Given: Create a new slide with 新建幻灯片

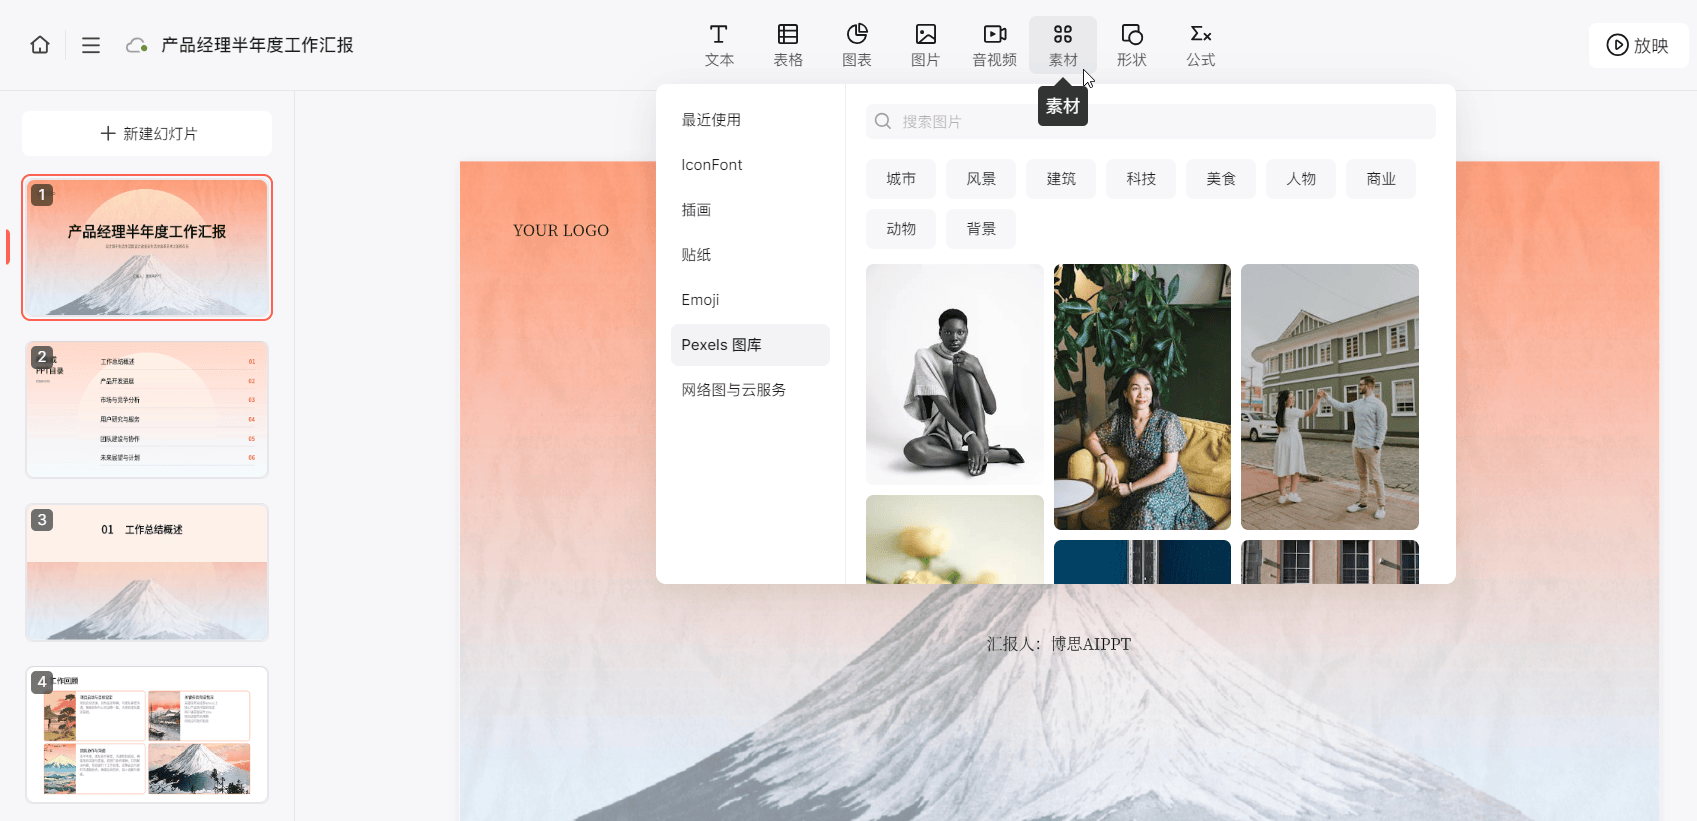Looking at the screenshot, I should pyautogui.click(x=147, y=133).
